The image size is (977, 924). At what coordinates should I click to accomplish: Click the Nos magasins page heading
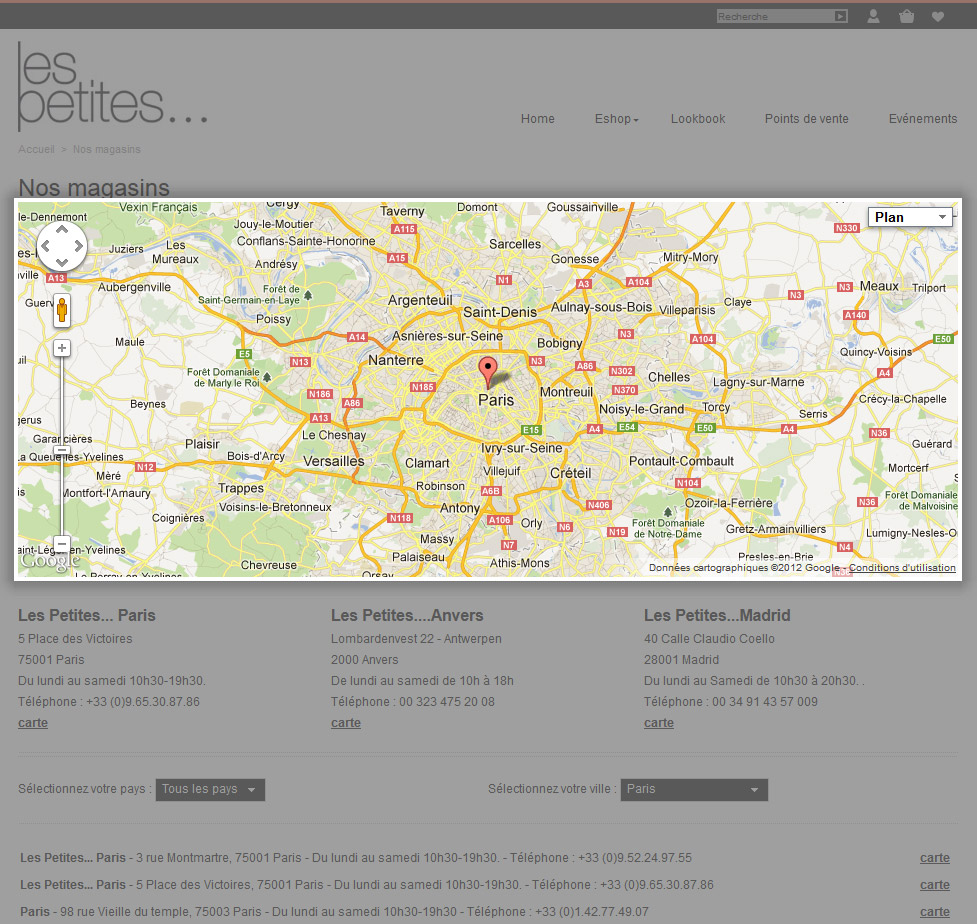(94, 188)
